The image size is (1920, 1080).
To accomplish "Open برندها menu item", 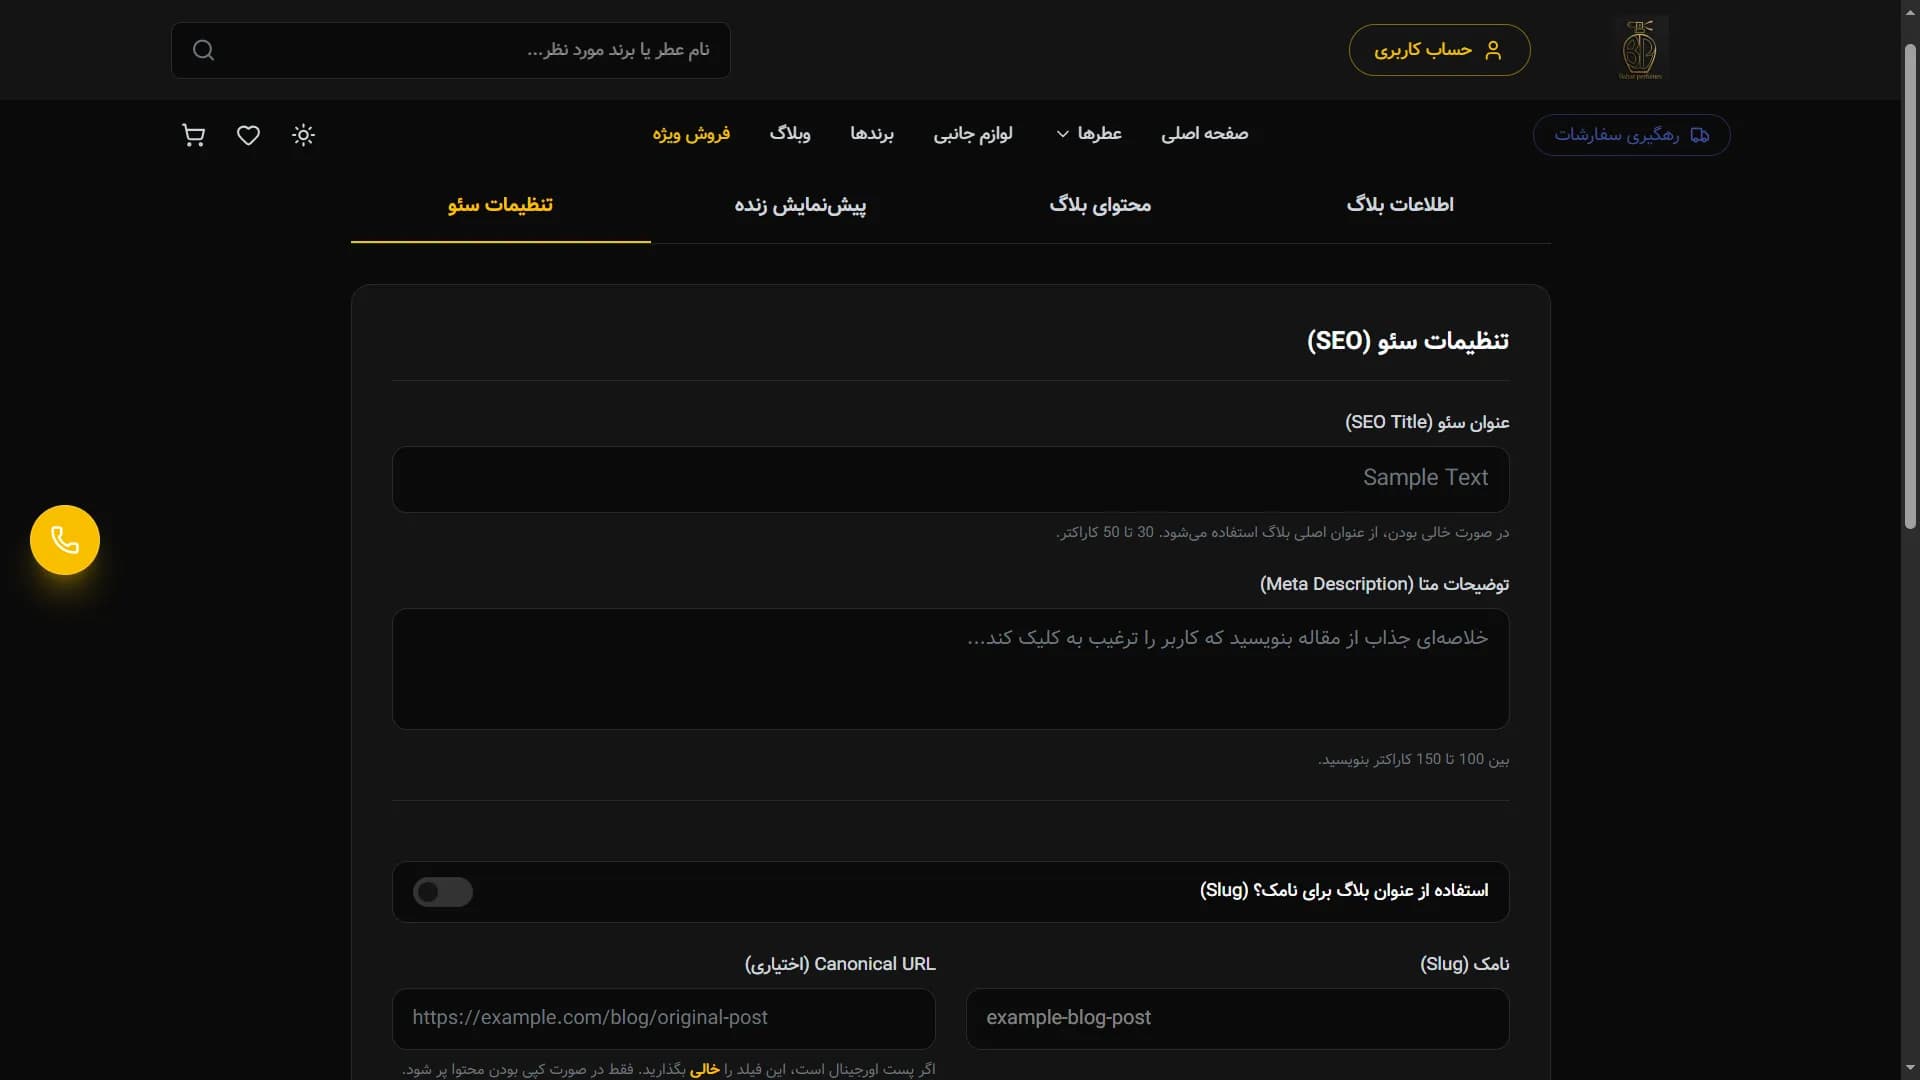I will (872, 134).
